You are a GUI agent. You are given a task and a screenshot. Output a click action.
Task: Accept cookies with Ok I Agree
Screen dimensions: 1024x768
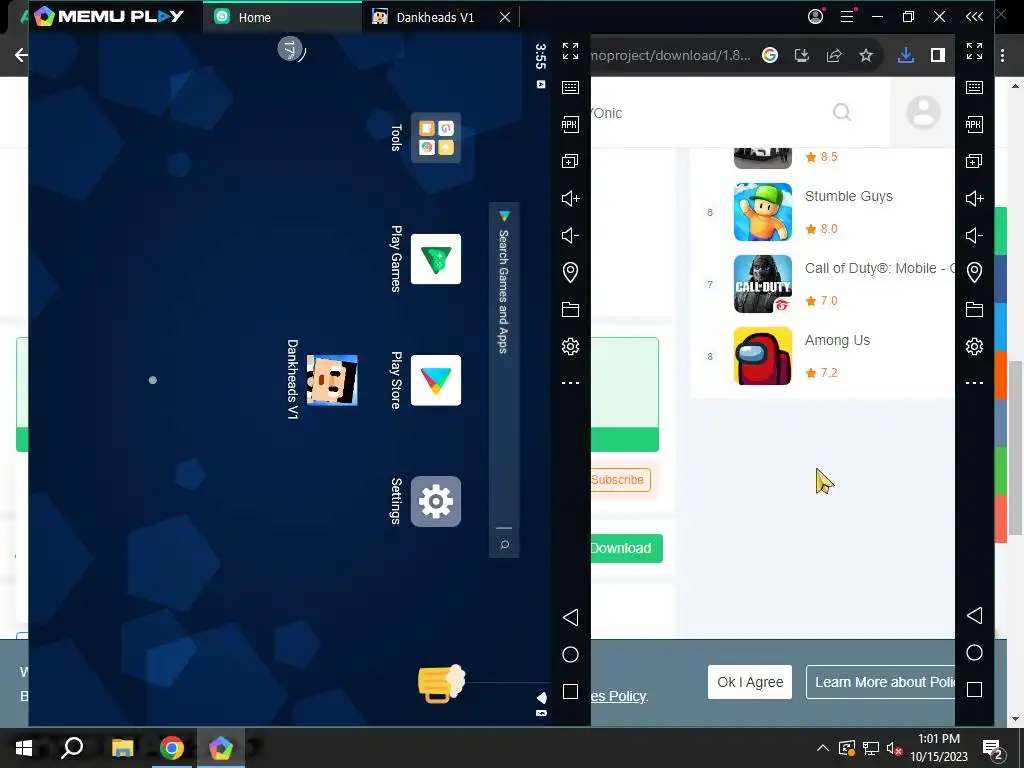coord(750,682)
